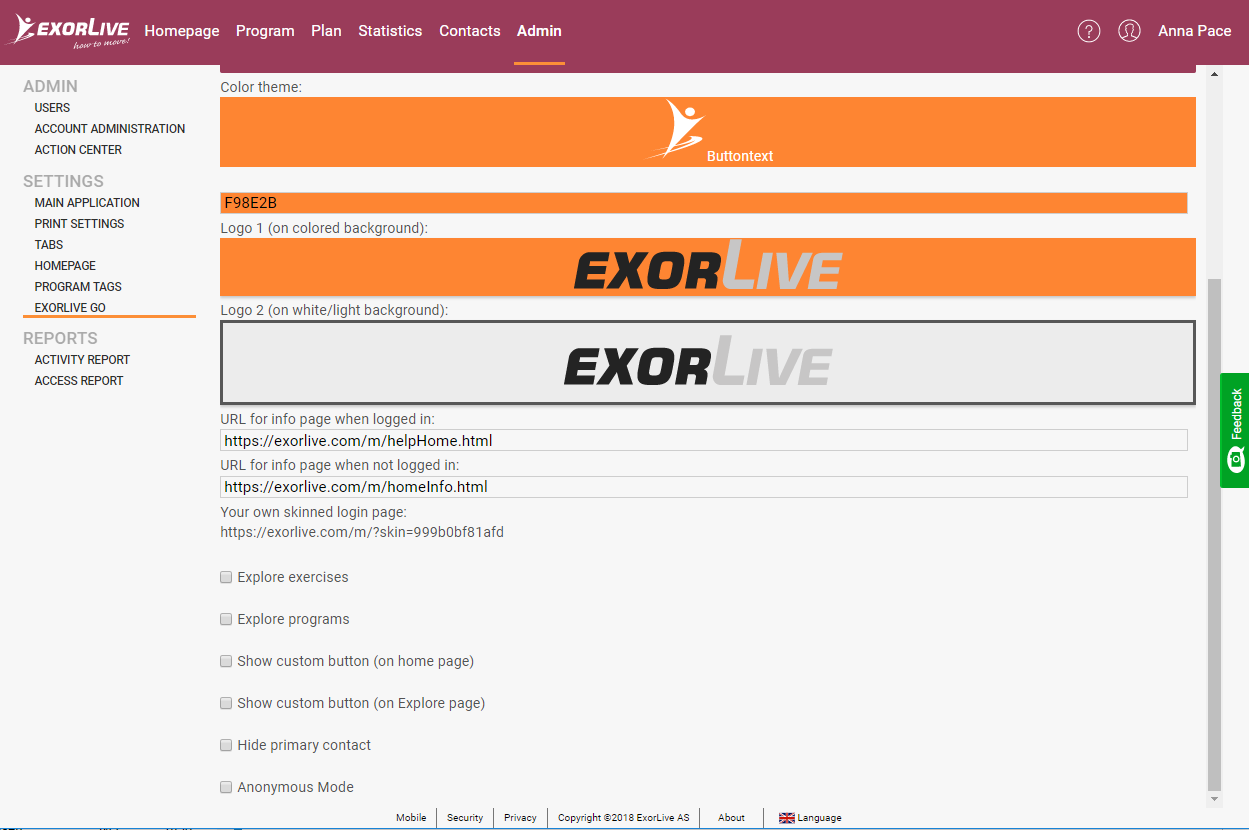
Task: Click the vertical scrollbar thumb
Action: (x=1215, y=534)
